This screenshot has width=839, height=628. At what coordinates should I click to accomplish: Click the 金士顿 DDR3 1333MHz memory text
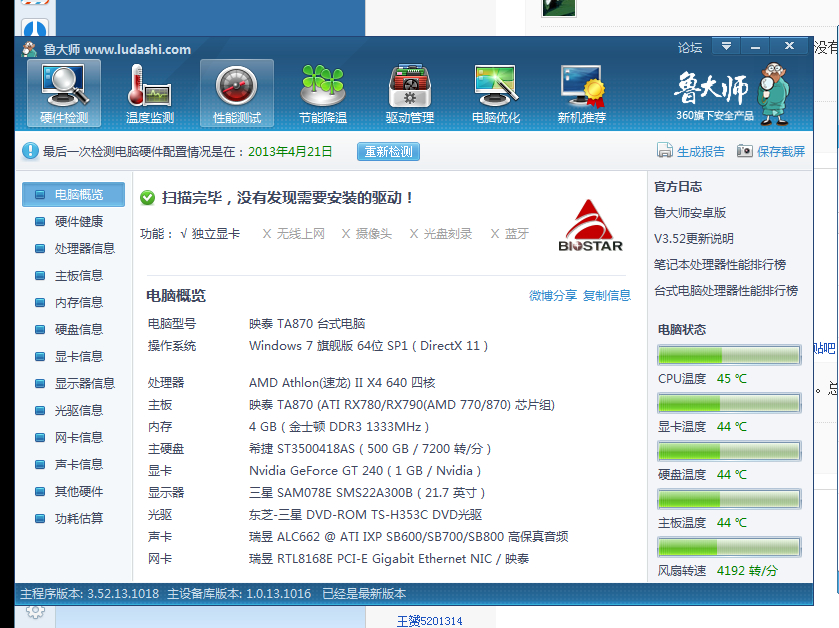[x=339, y=426]
